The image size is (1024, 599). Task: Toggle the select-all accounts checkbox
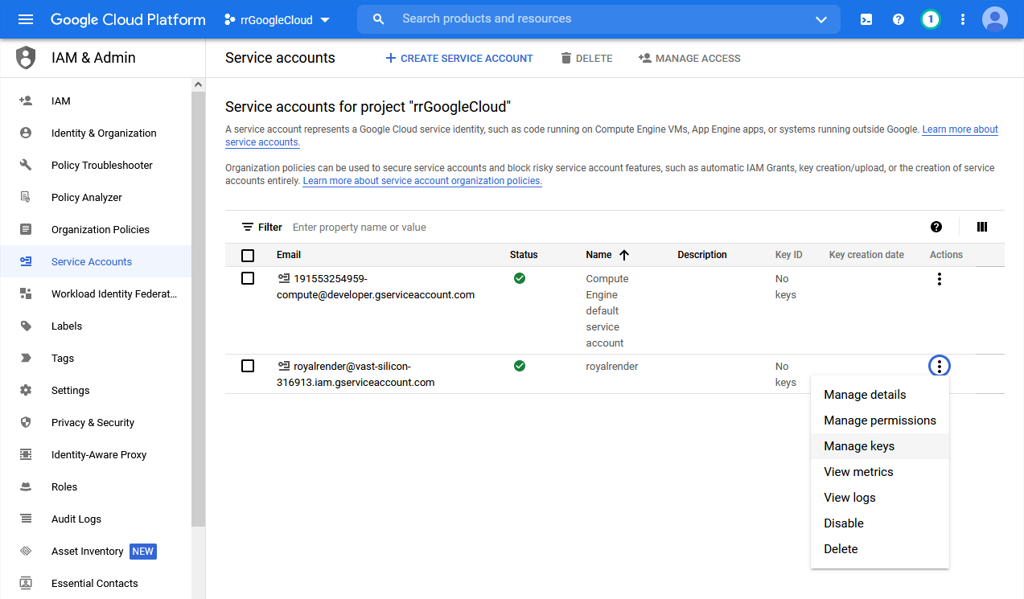pyautogui.click(x=248, y=255)
